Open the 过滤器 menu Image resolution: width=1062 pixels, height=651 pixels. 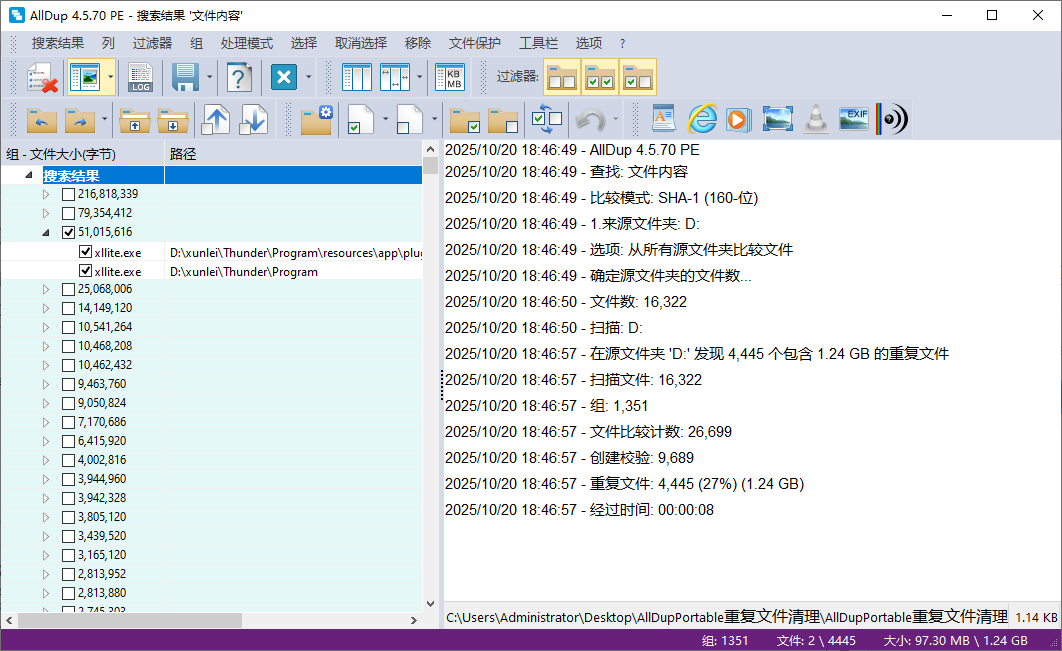coord(152,43)
